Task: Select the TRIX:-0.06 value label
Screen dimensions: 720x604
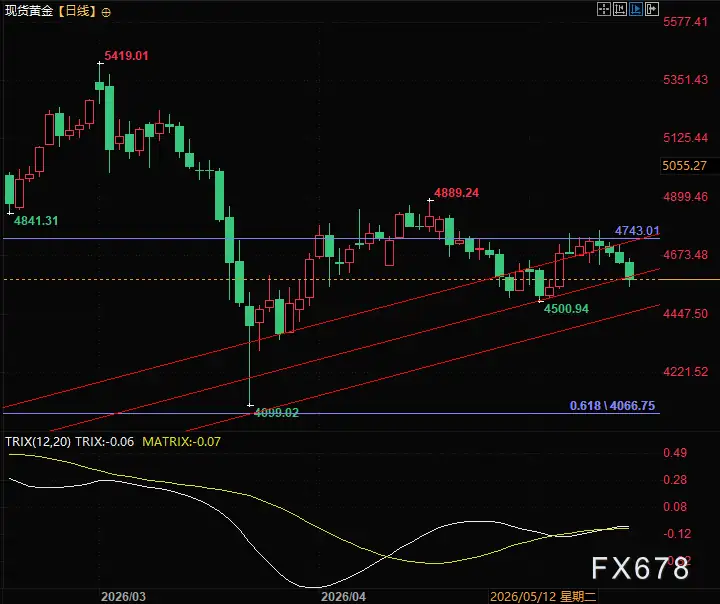Action: pyautogui.click(x=105, y=442)
